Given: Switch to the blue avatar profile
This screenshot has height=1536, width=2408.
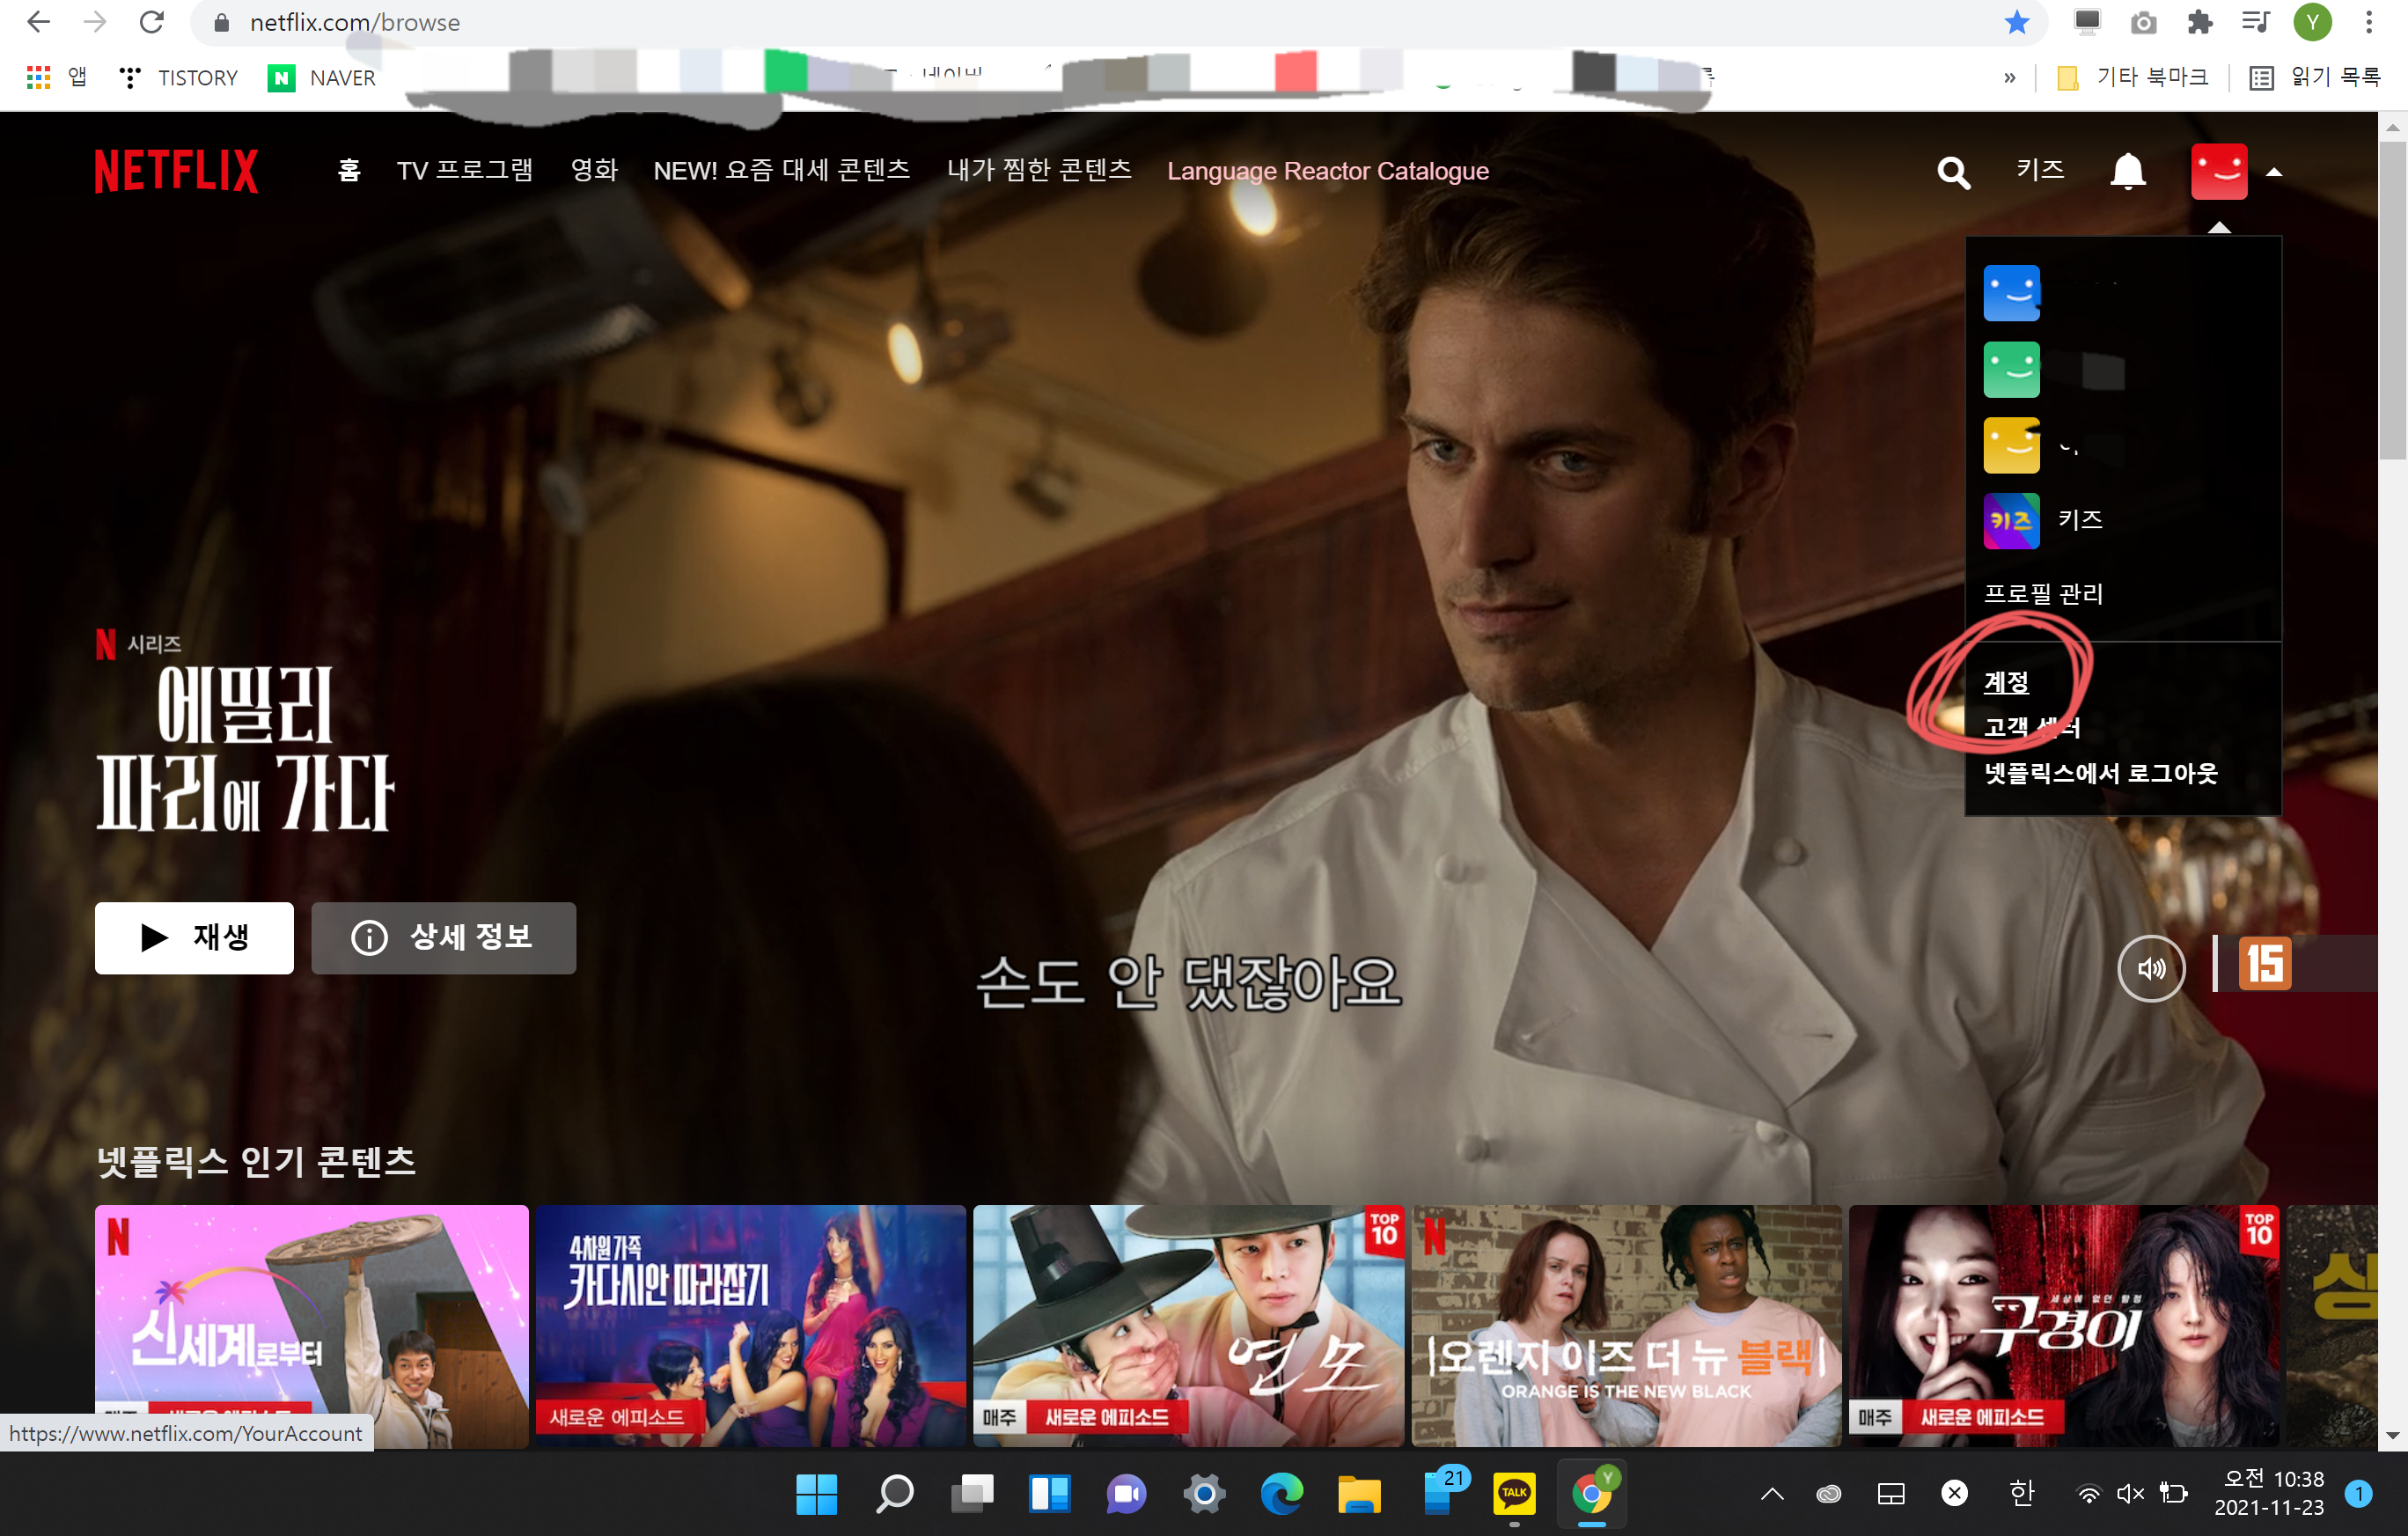Looking at the screenshot, I should [2011, 293].
